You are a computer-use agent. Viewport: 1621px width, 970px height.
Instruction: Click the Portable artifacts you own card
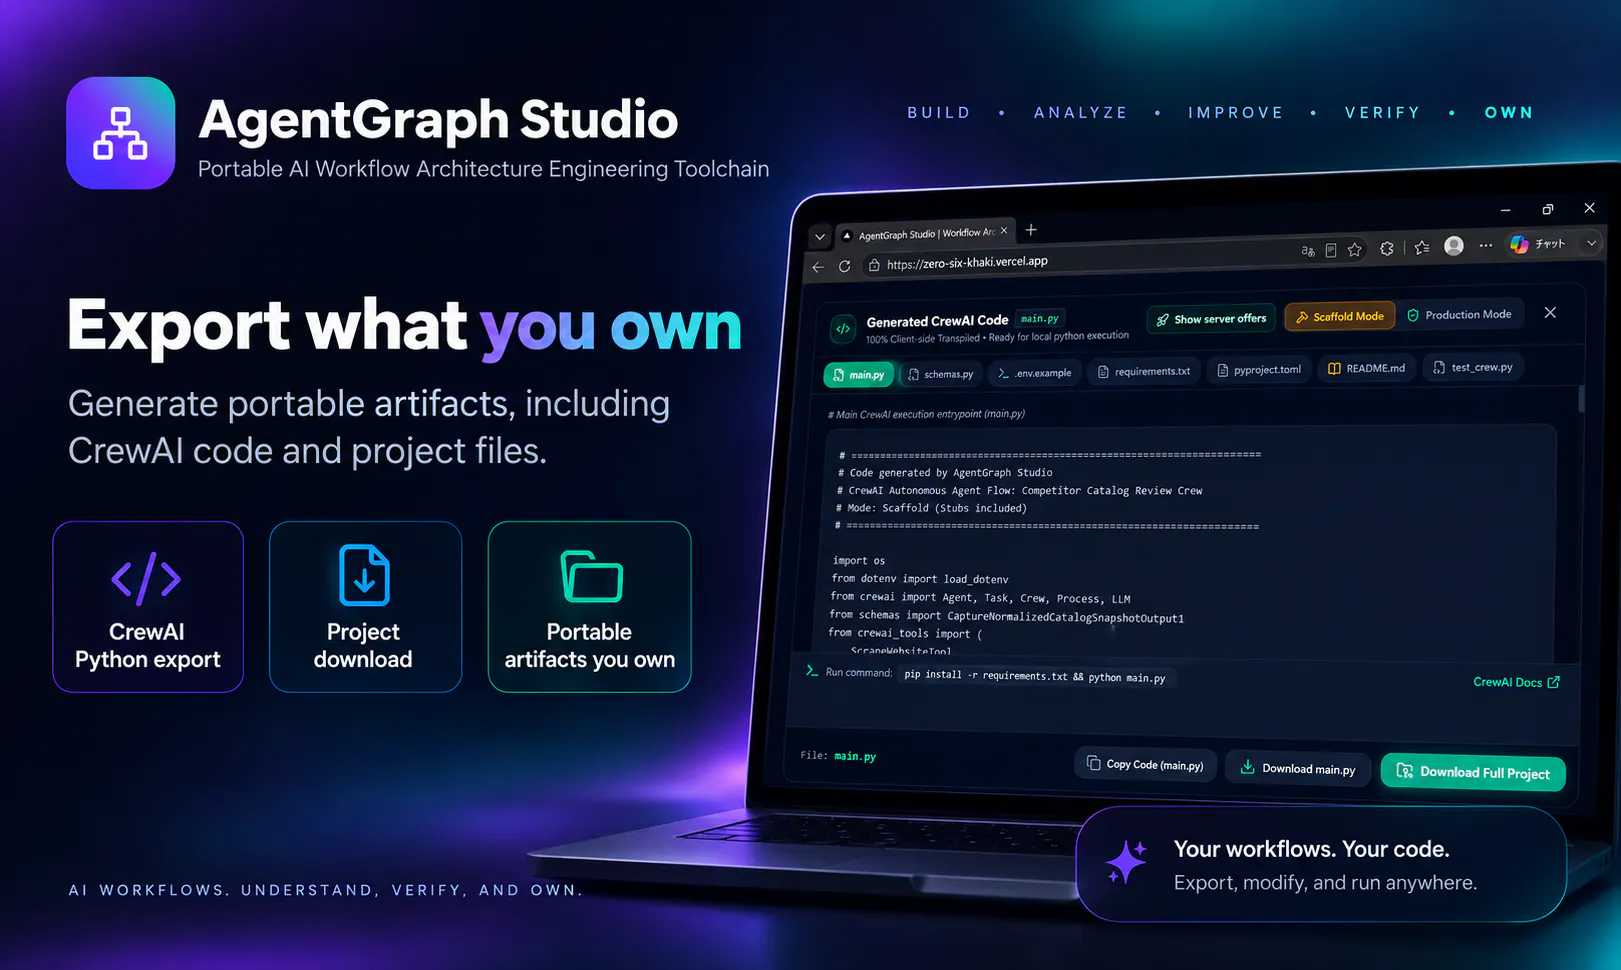point(589,607)
